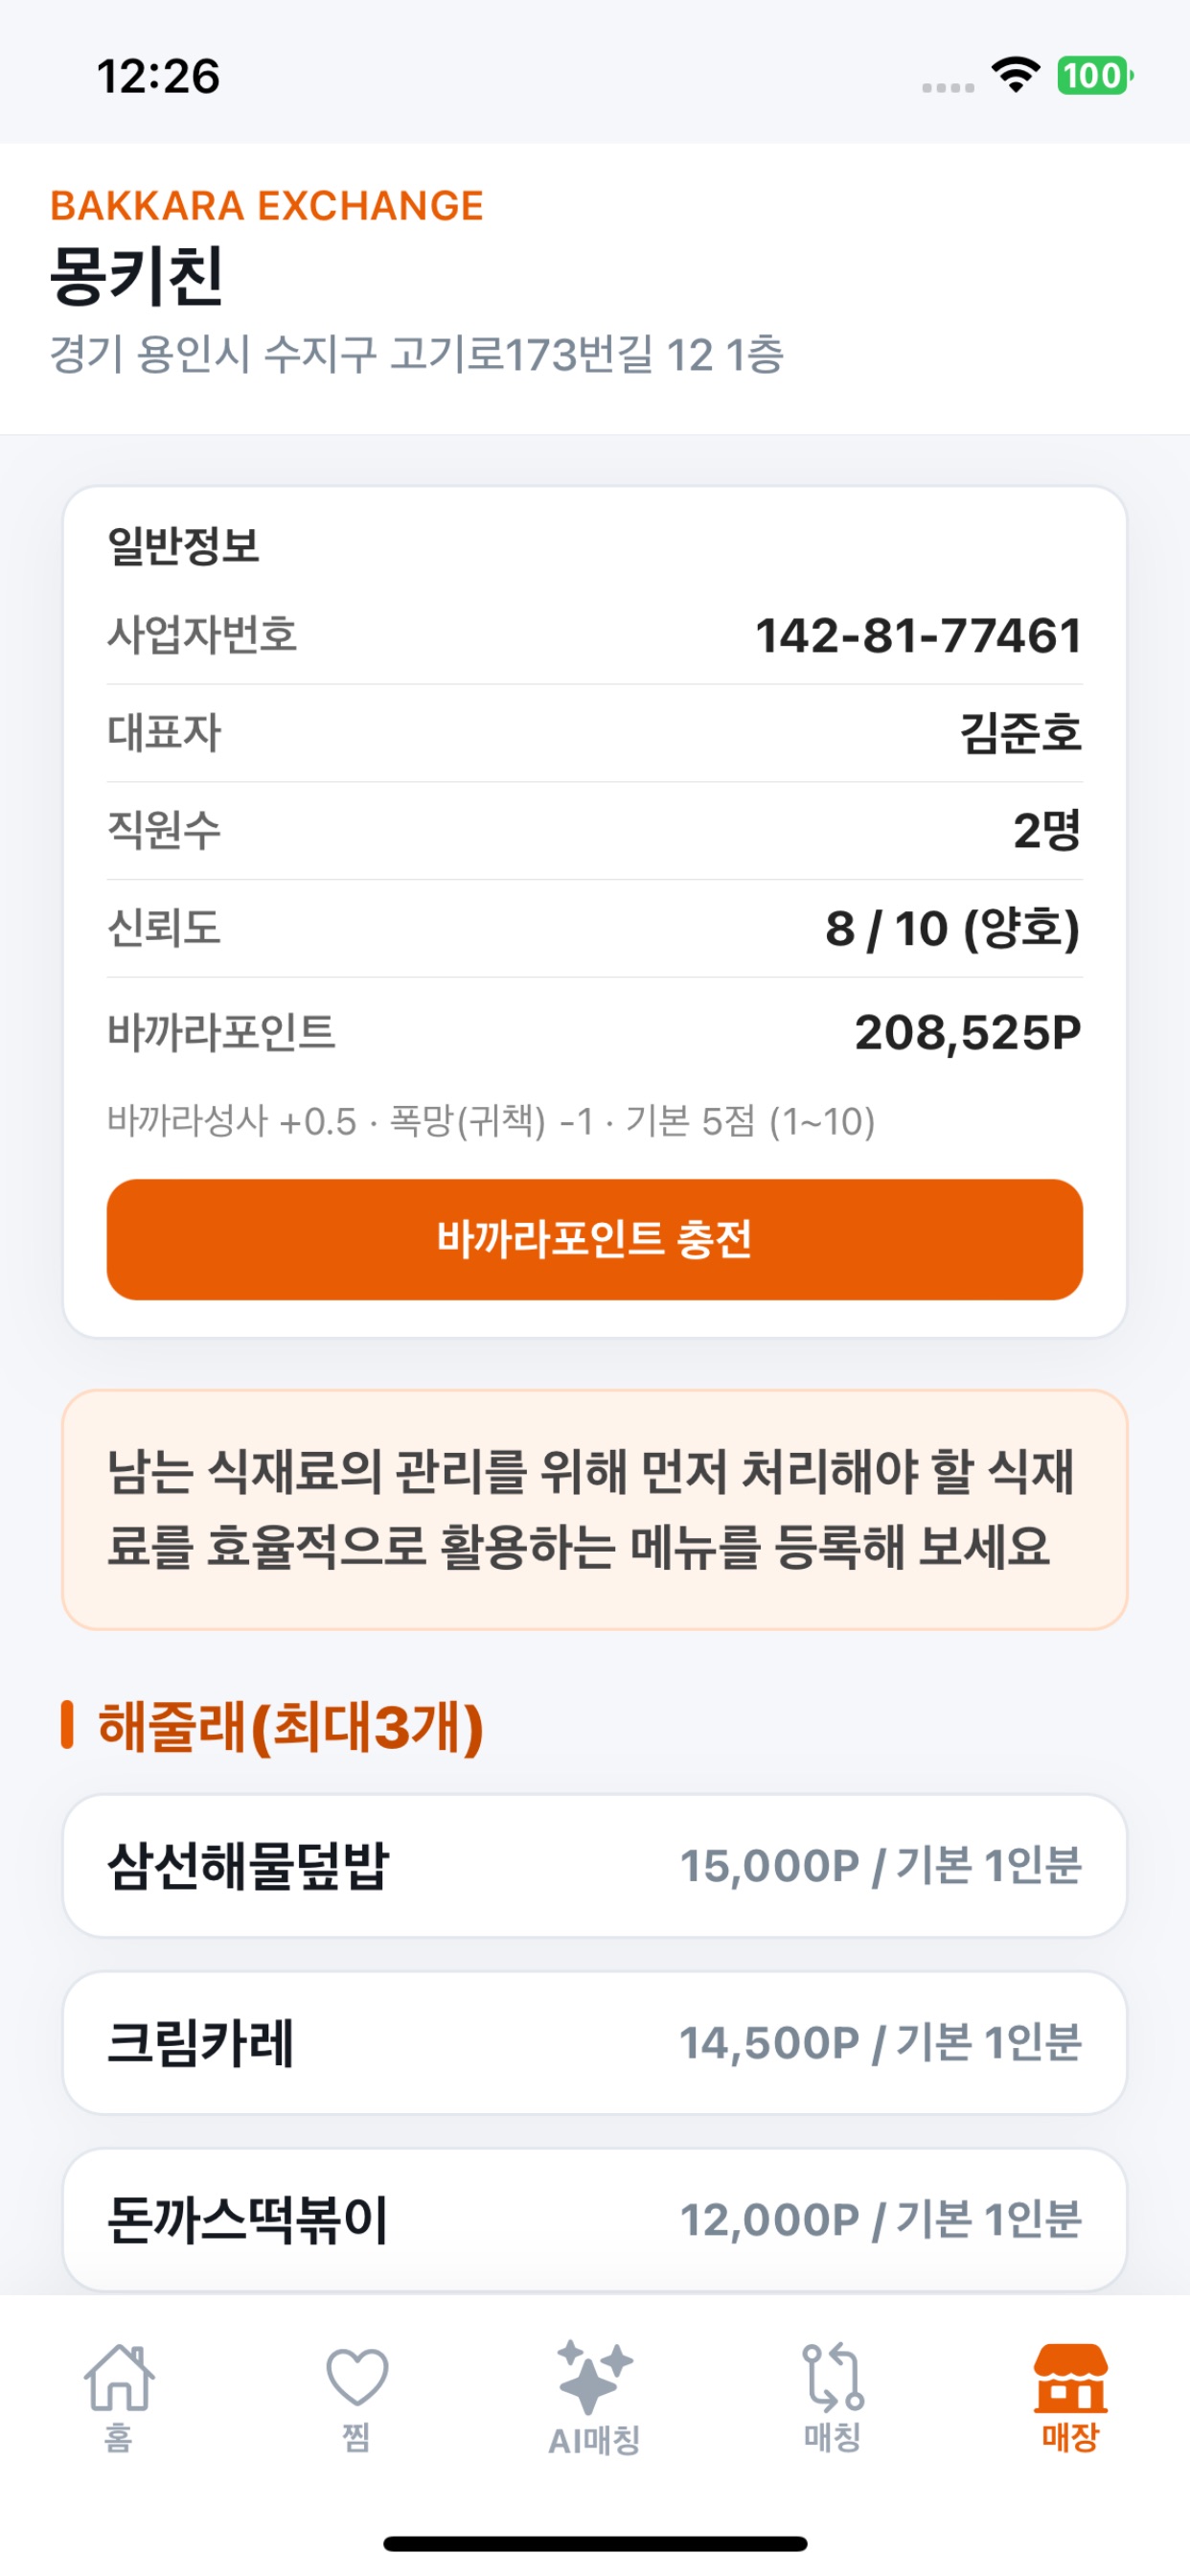The width and height of the screenshot is (1190, 2576).
Task: Open the 크림카레 menu item
Action: [x=595, y=2042]
